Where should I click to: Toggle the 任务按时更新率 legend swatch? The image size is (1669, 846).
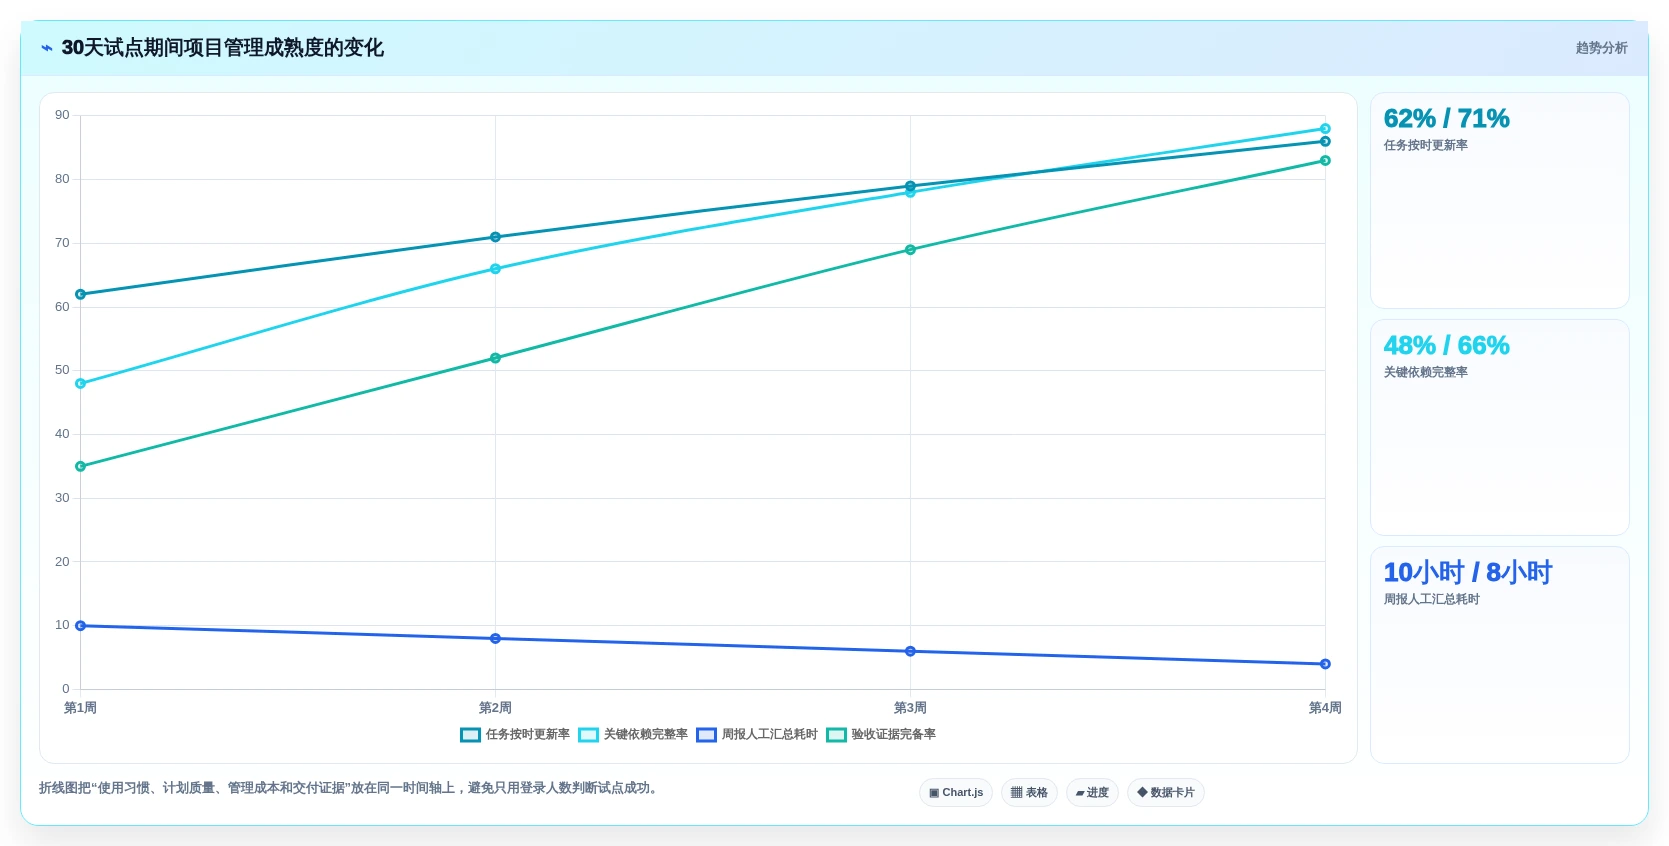[x=470, y=735]
